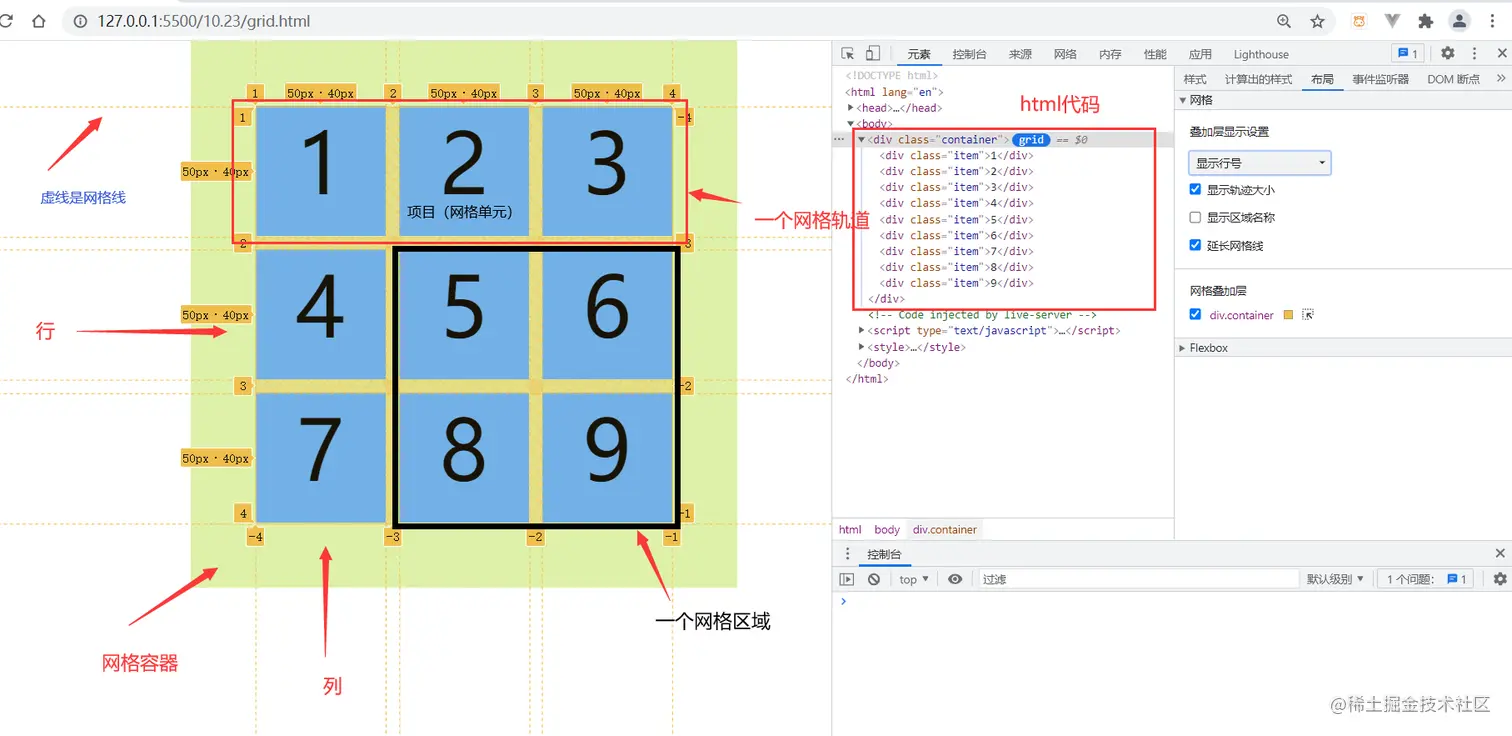Click the div.container overlay label link
Viewport: 1512px width, 736px height.
(x=1241, y=315)
